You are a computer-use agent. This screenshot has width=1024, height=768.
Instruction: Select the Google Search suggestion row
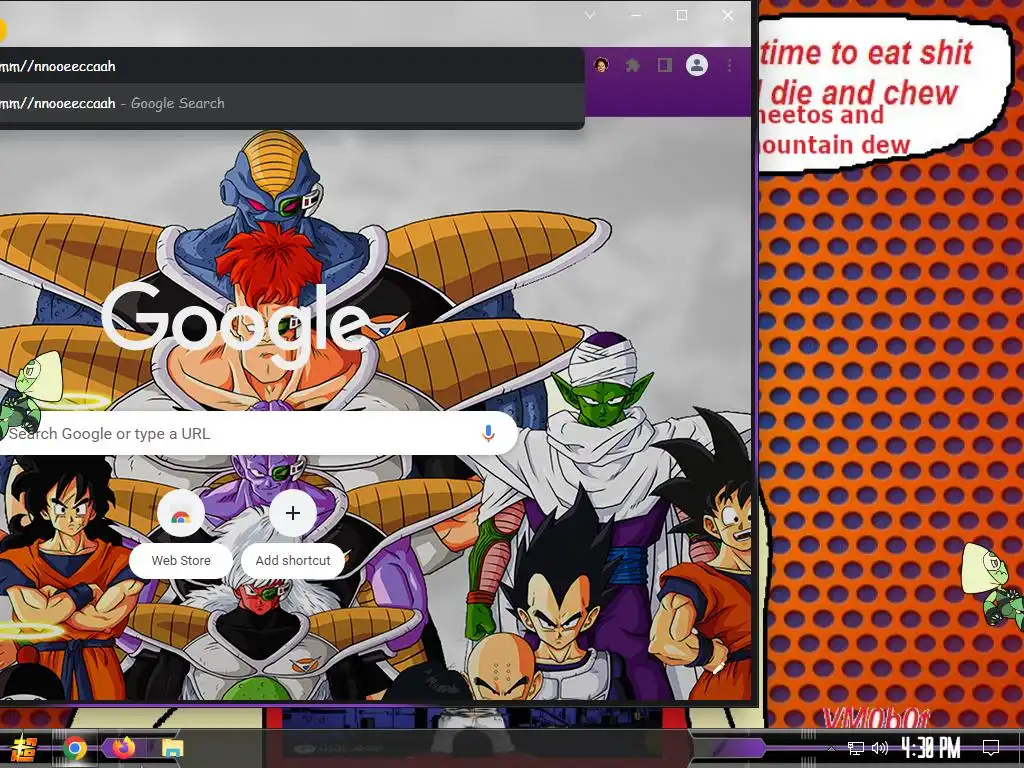point(291,103)
